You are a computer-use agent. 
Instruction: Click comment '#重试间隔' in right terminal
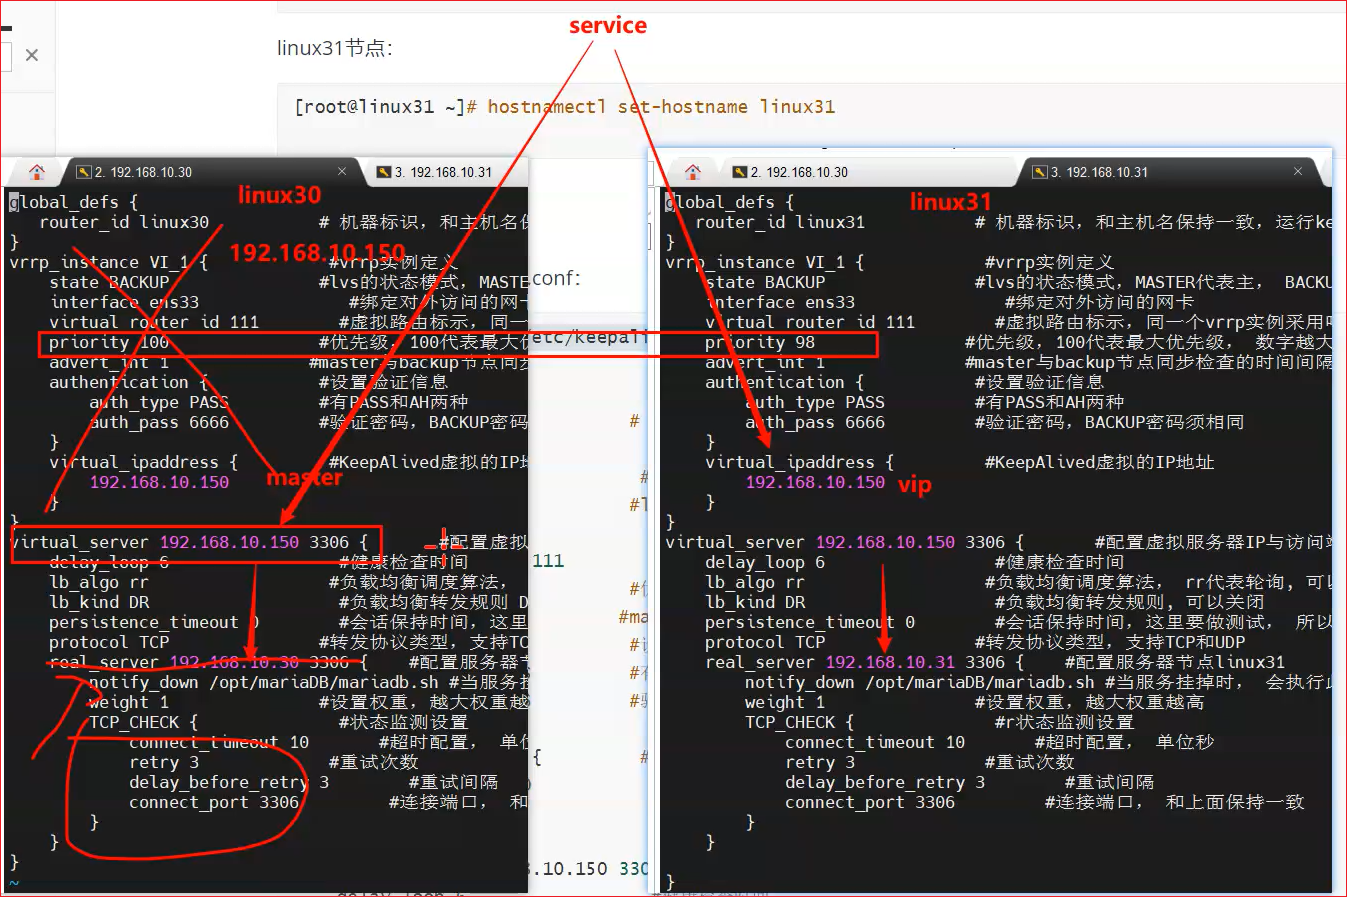click(x=1110, y=782)
